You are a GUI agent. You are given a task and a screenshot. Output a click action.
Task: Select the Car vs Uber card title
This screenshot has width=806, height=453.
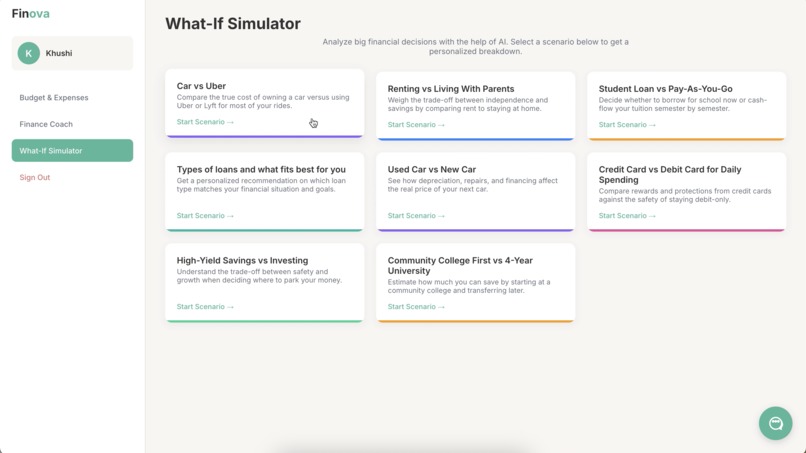tap(201, 86)
